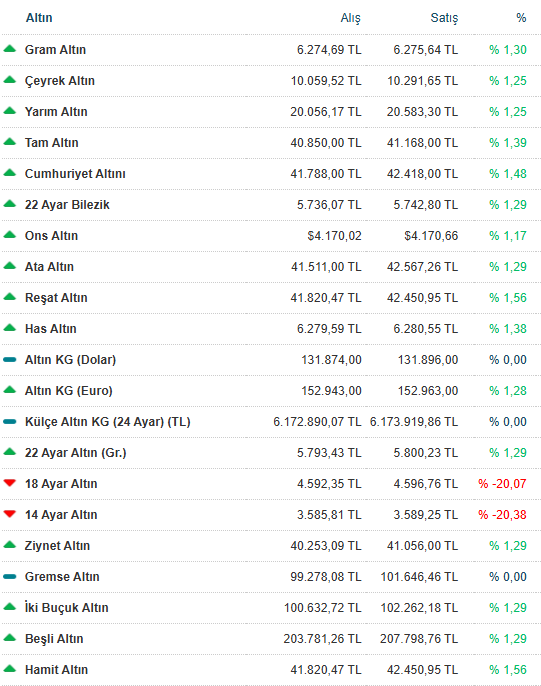Click the red down arrow beside 14 Ayar Altın
This screenshot has width=541, height=686.
pyautogui.click(x=9, y=514)
